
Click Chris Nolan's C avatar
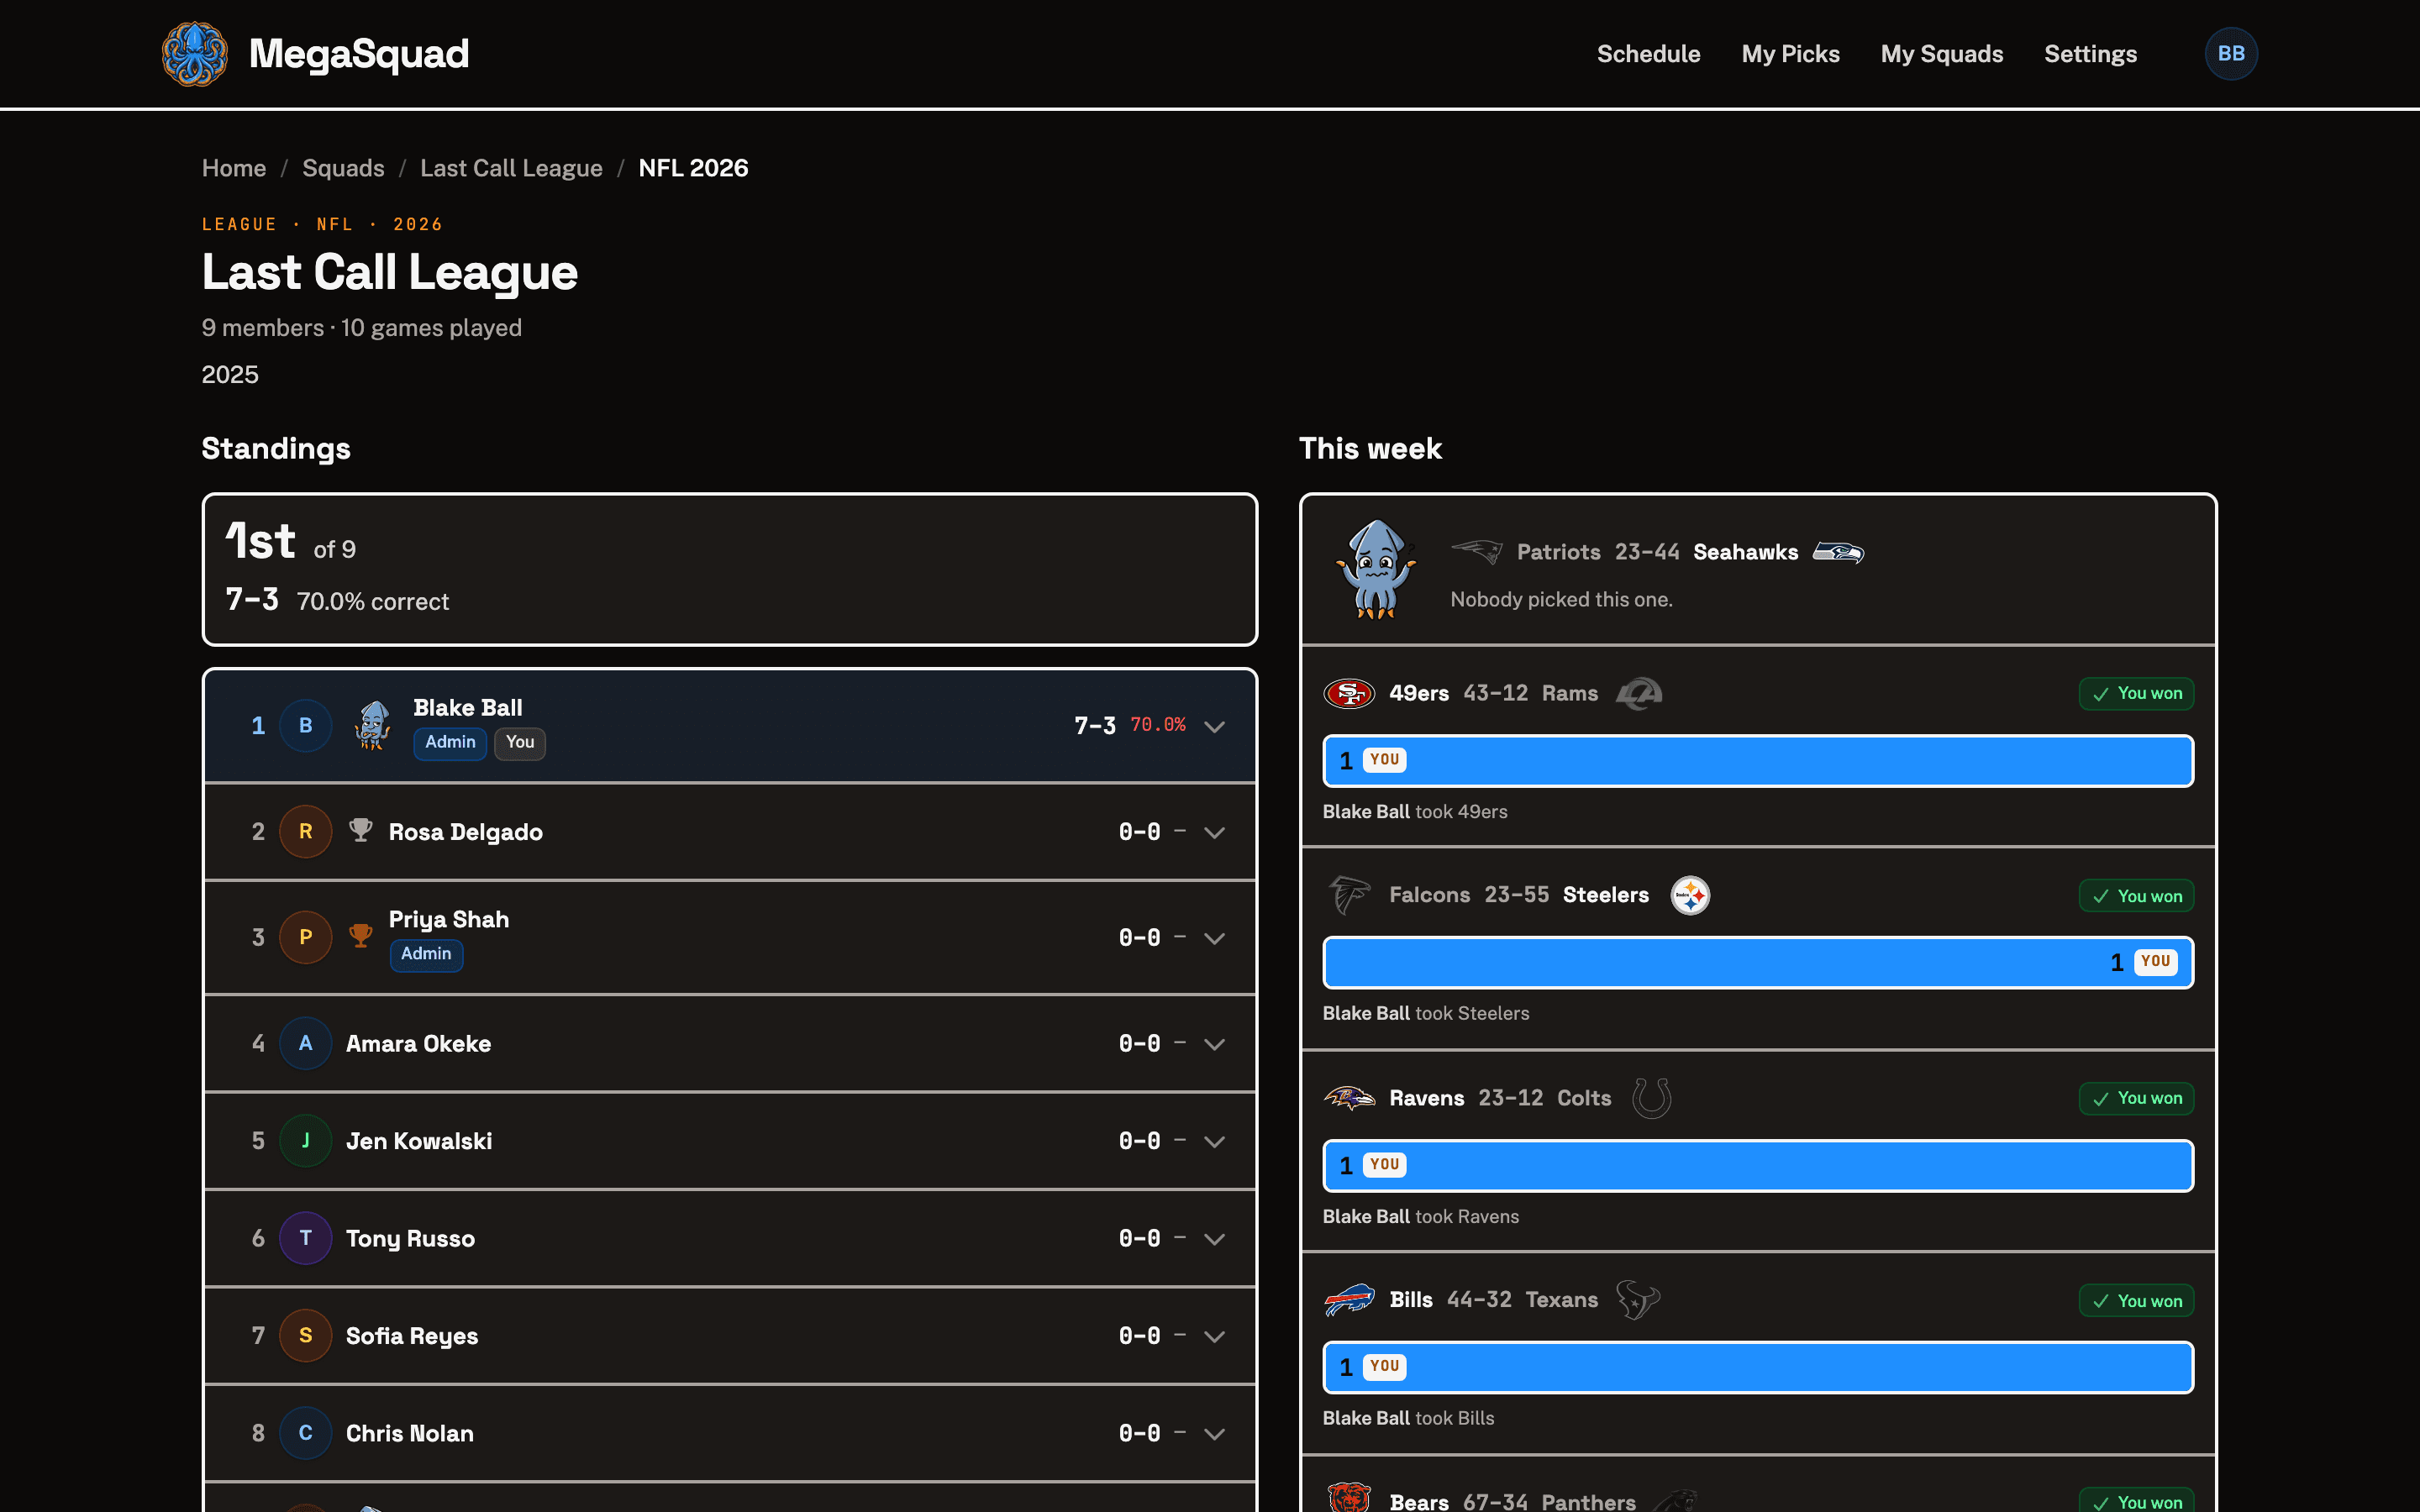coord(305,1433)
